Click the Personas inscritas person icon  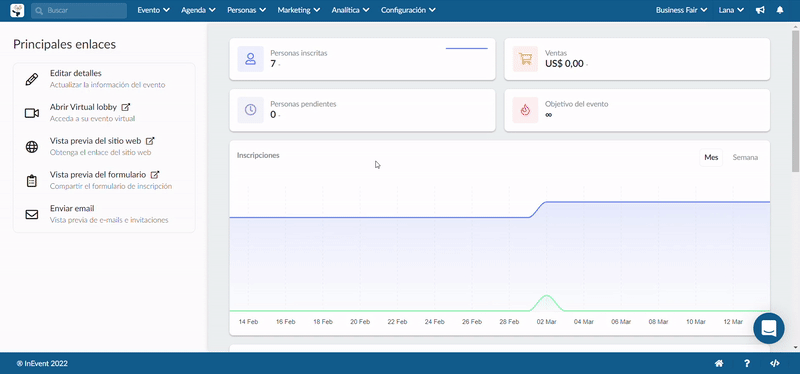(x=251, y=59)
